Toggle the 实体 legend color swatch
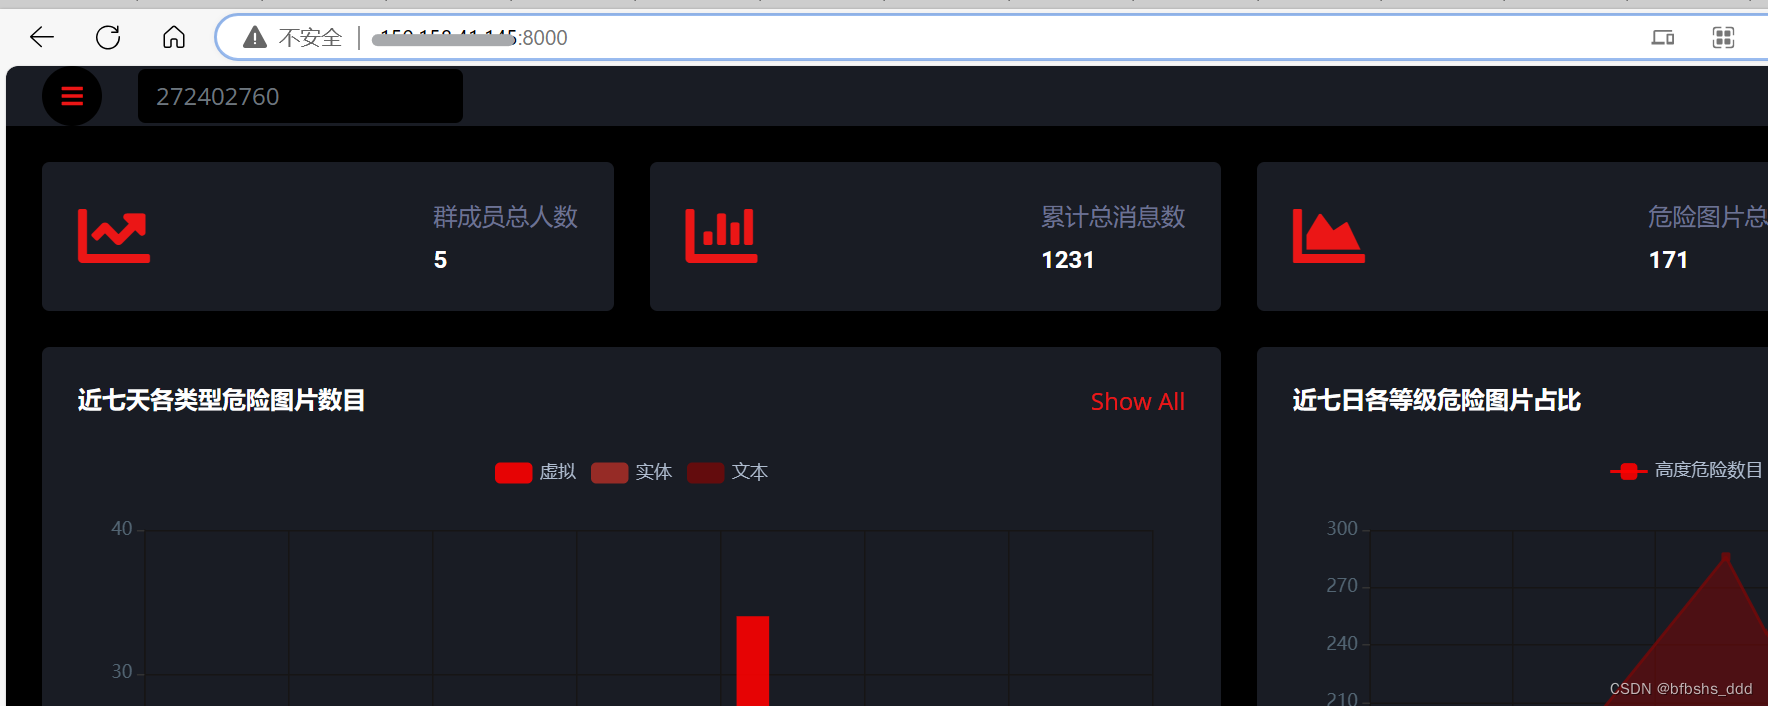Image resolution: width=1768 pixels, height=706 pixels. tap(609, 472)
